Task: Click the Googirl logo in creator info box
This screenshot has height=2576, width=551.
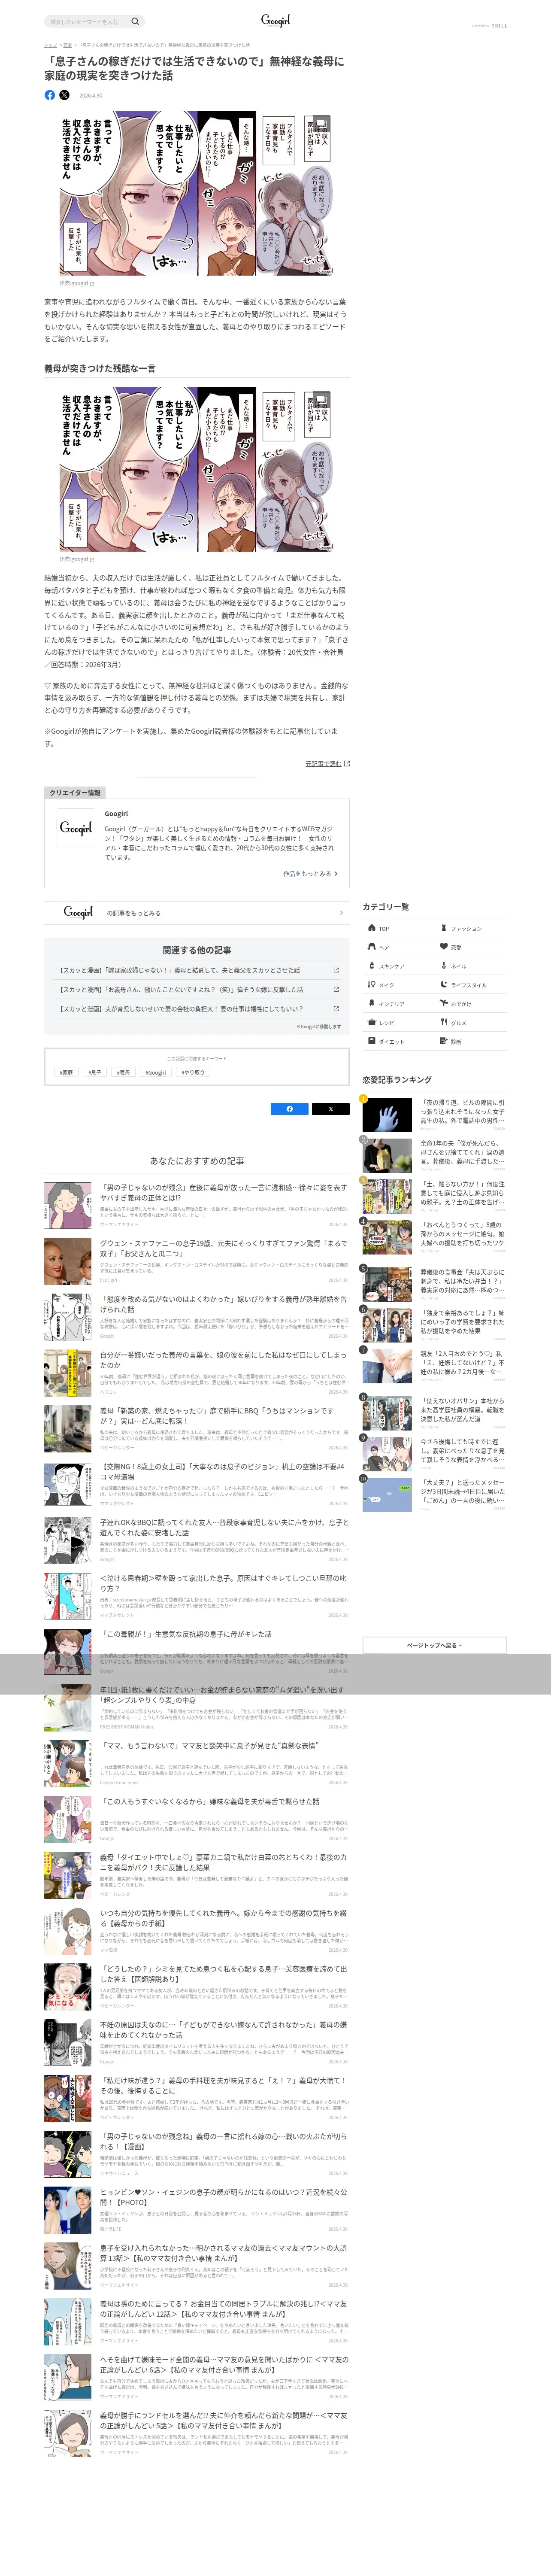Action: coord(76,828)
